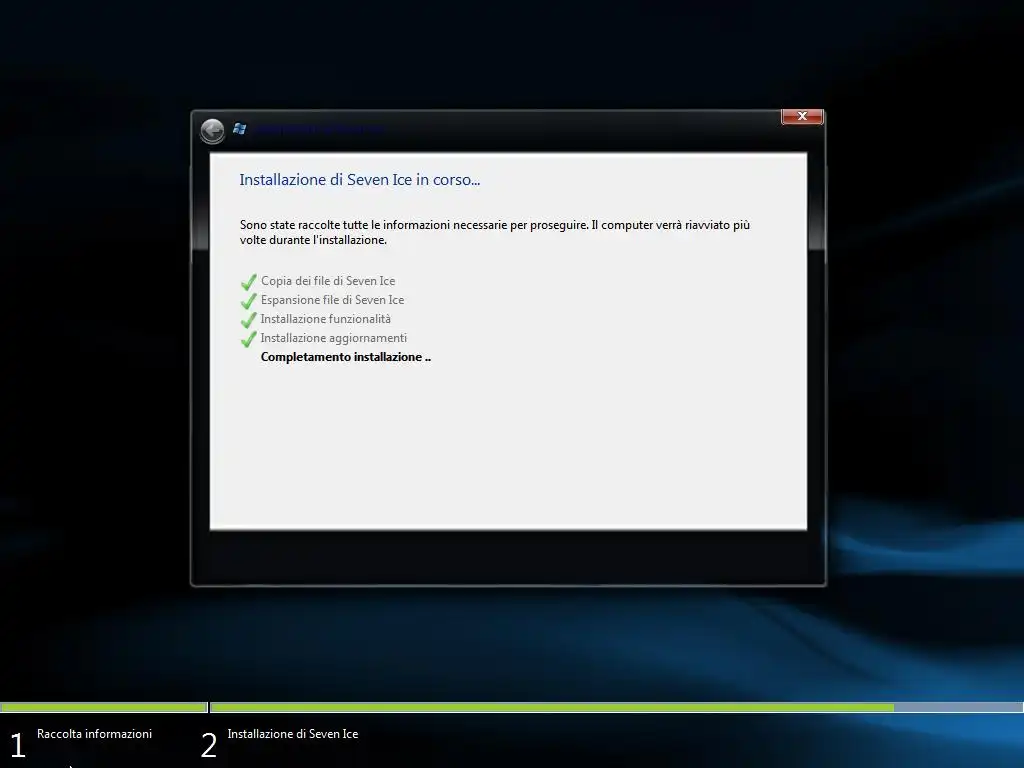Close the installer window with red X

[802, 116]
